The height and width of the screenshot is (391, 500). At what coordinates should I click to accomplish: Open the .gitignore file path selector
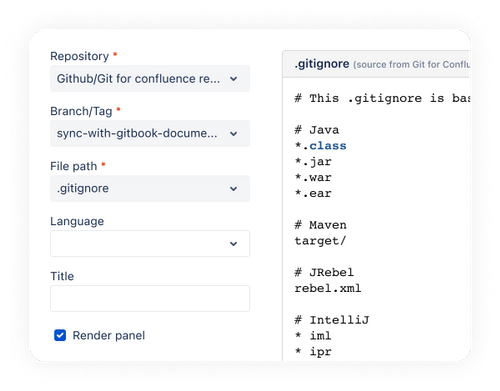coord(150,189)
